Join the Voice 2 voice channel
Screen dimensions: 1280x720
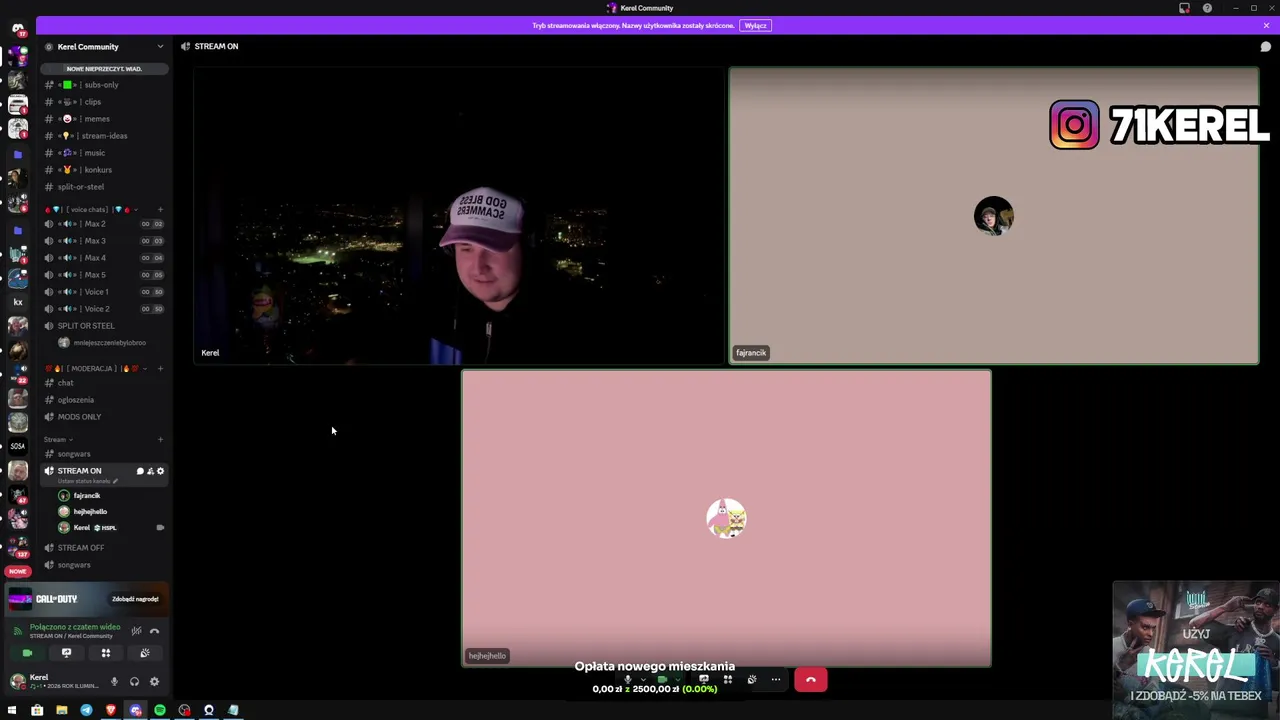tap(103, 309)
